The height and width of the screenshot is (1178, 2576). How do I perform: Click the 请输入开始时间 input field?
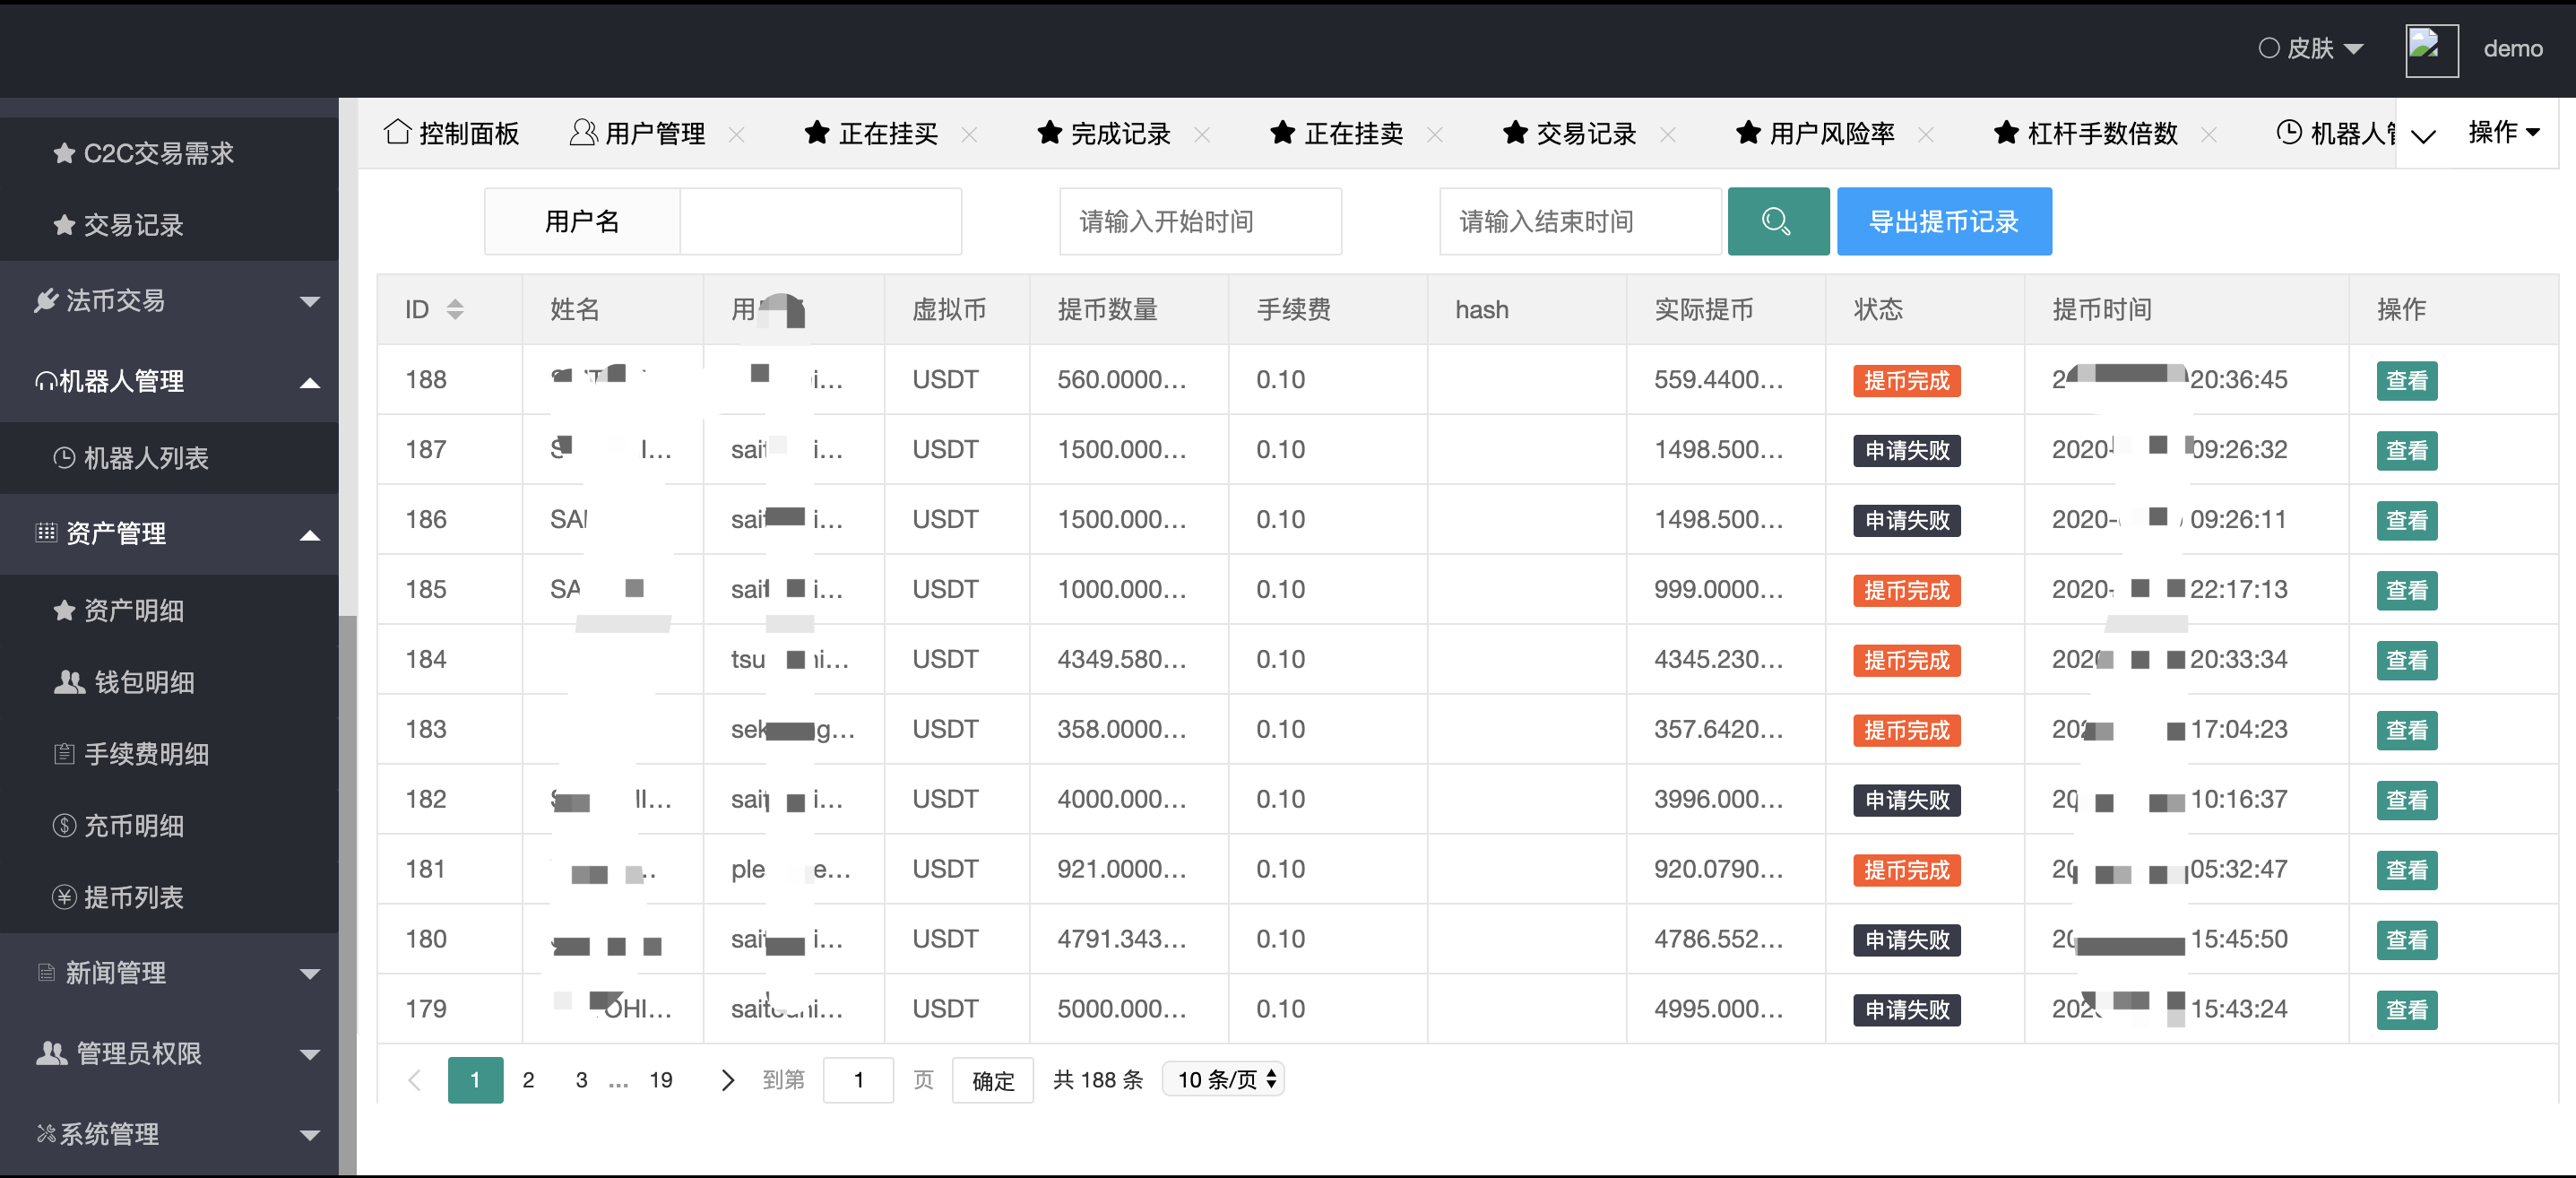tap(1199, 221)
